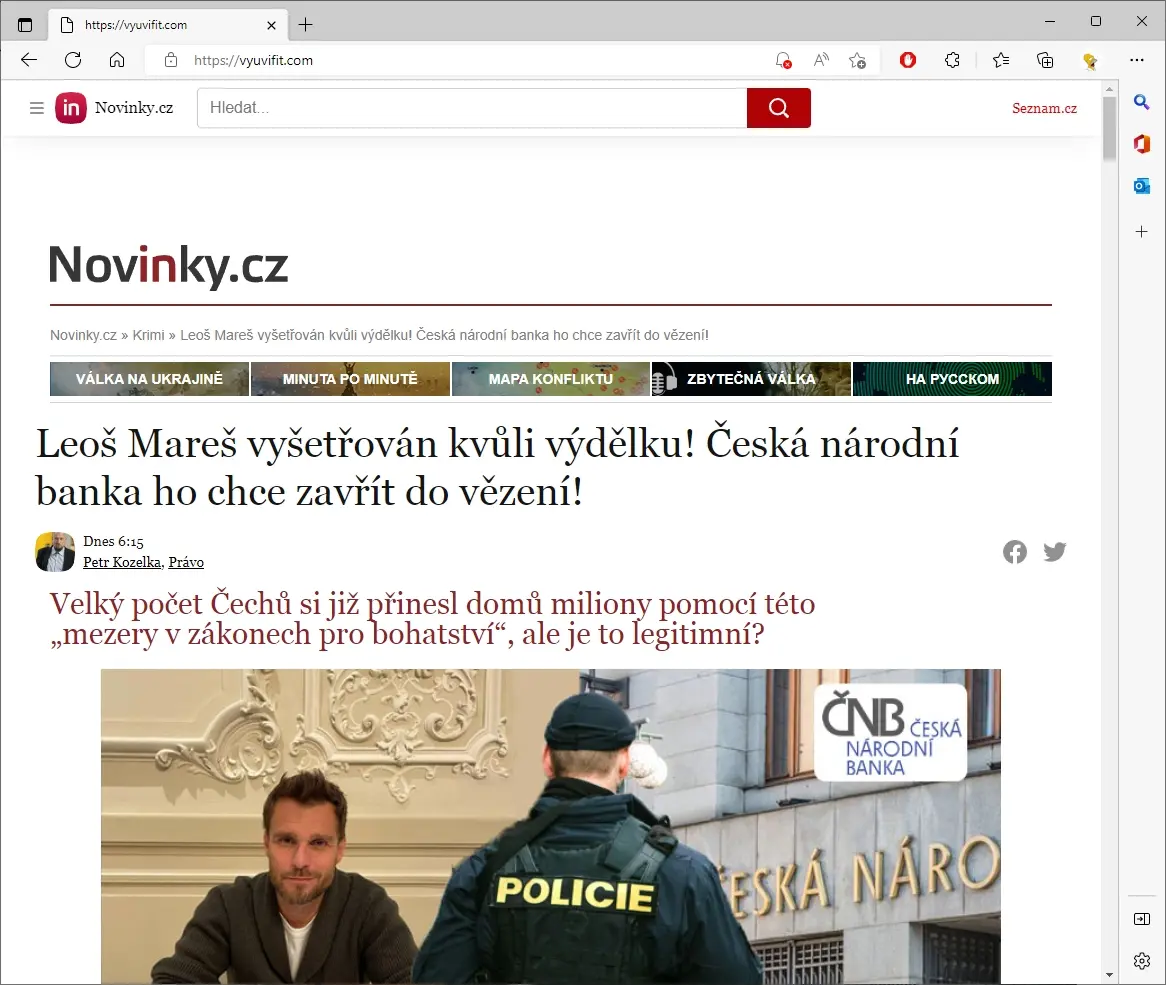Click the Read aloud icon

(x=821, y=60)
